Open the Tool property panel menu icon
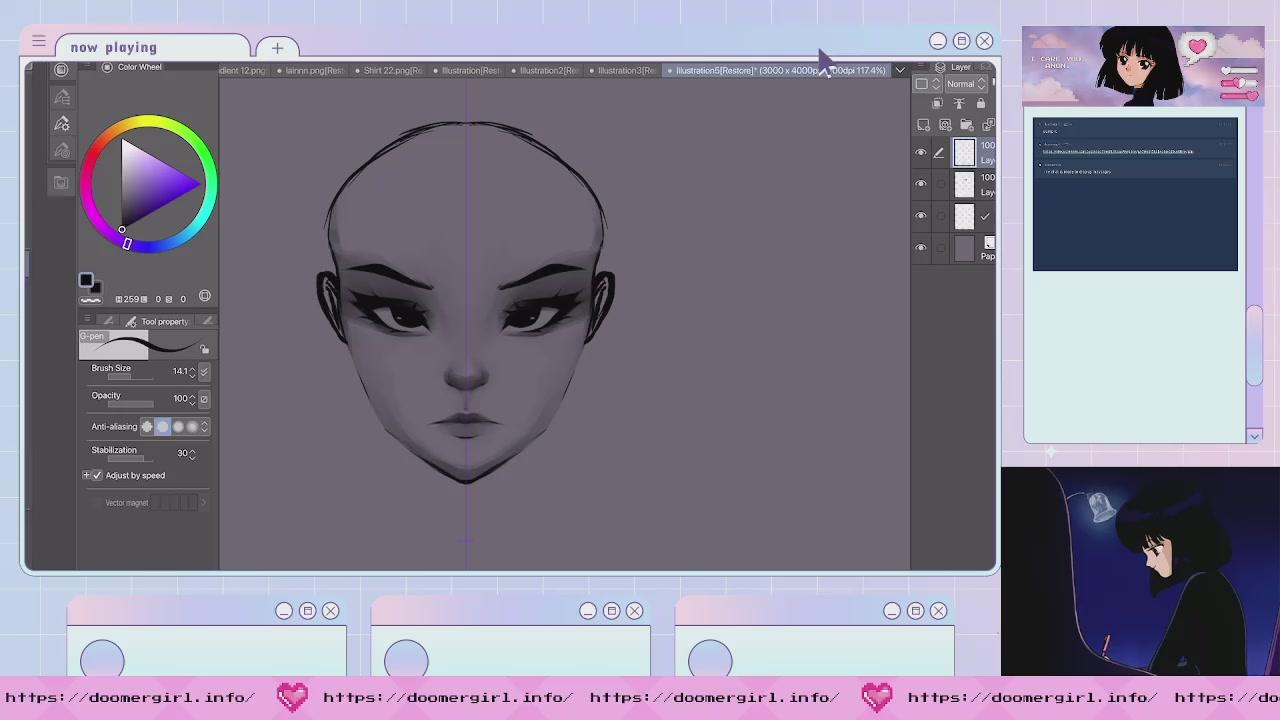 coord(86,320)
